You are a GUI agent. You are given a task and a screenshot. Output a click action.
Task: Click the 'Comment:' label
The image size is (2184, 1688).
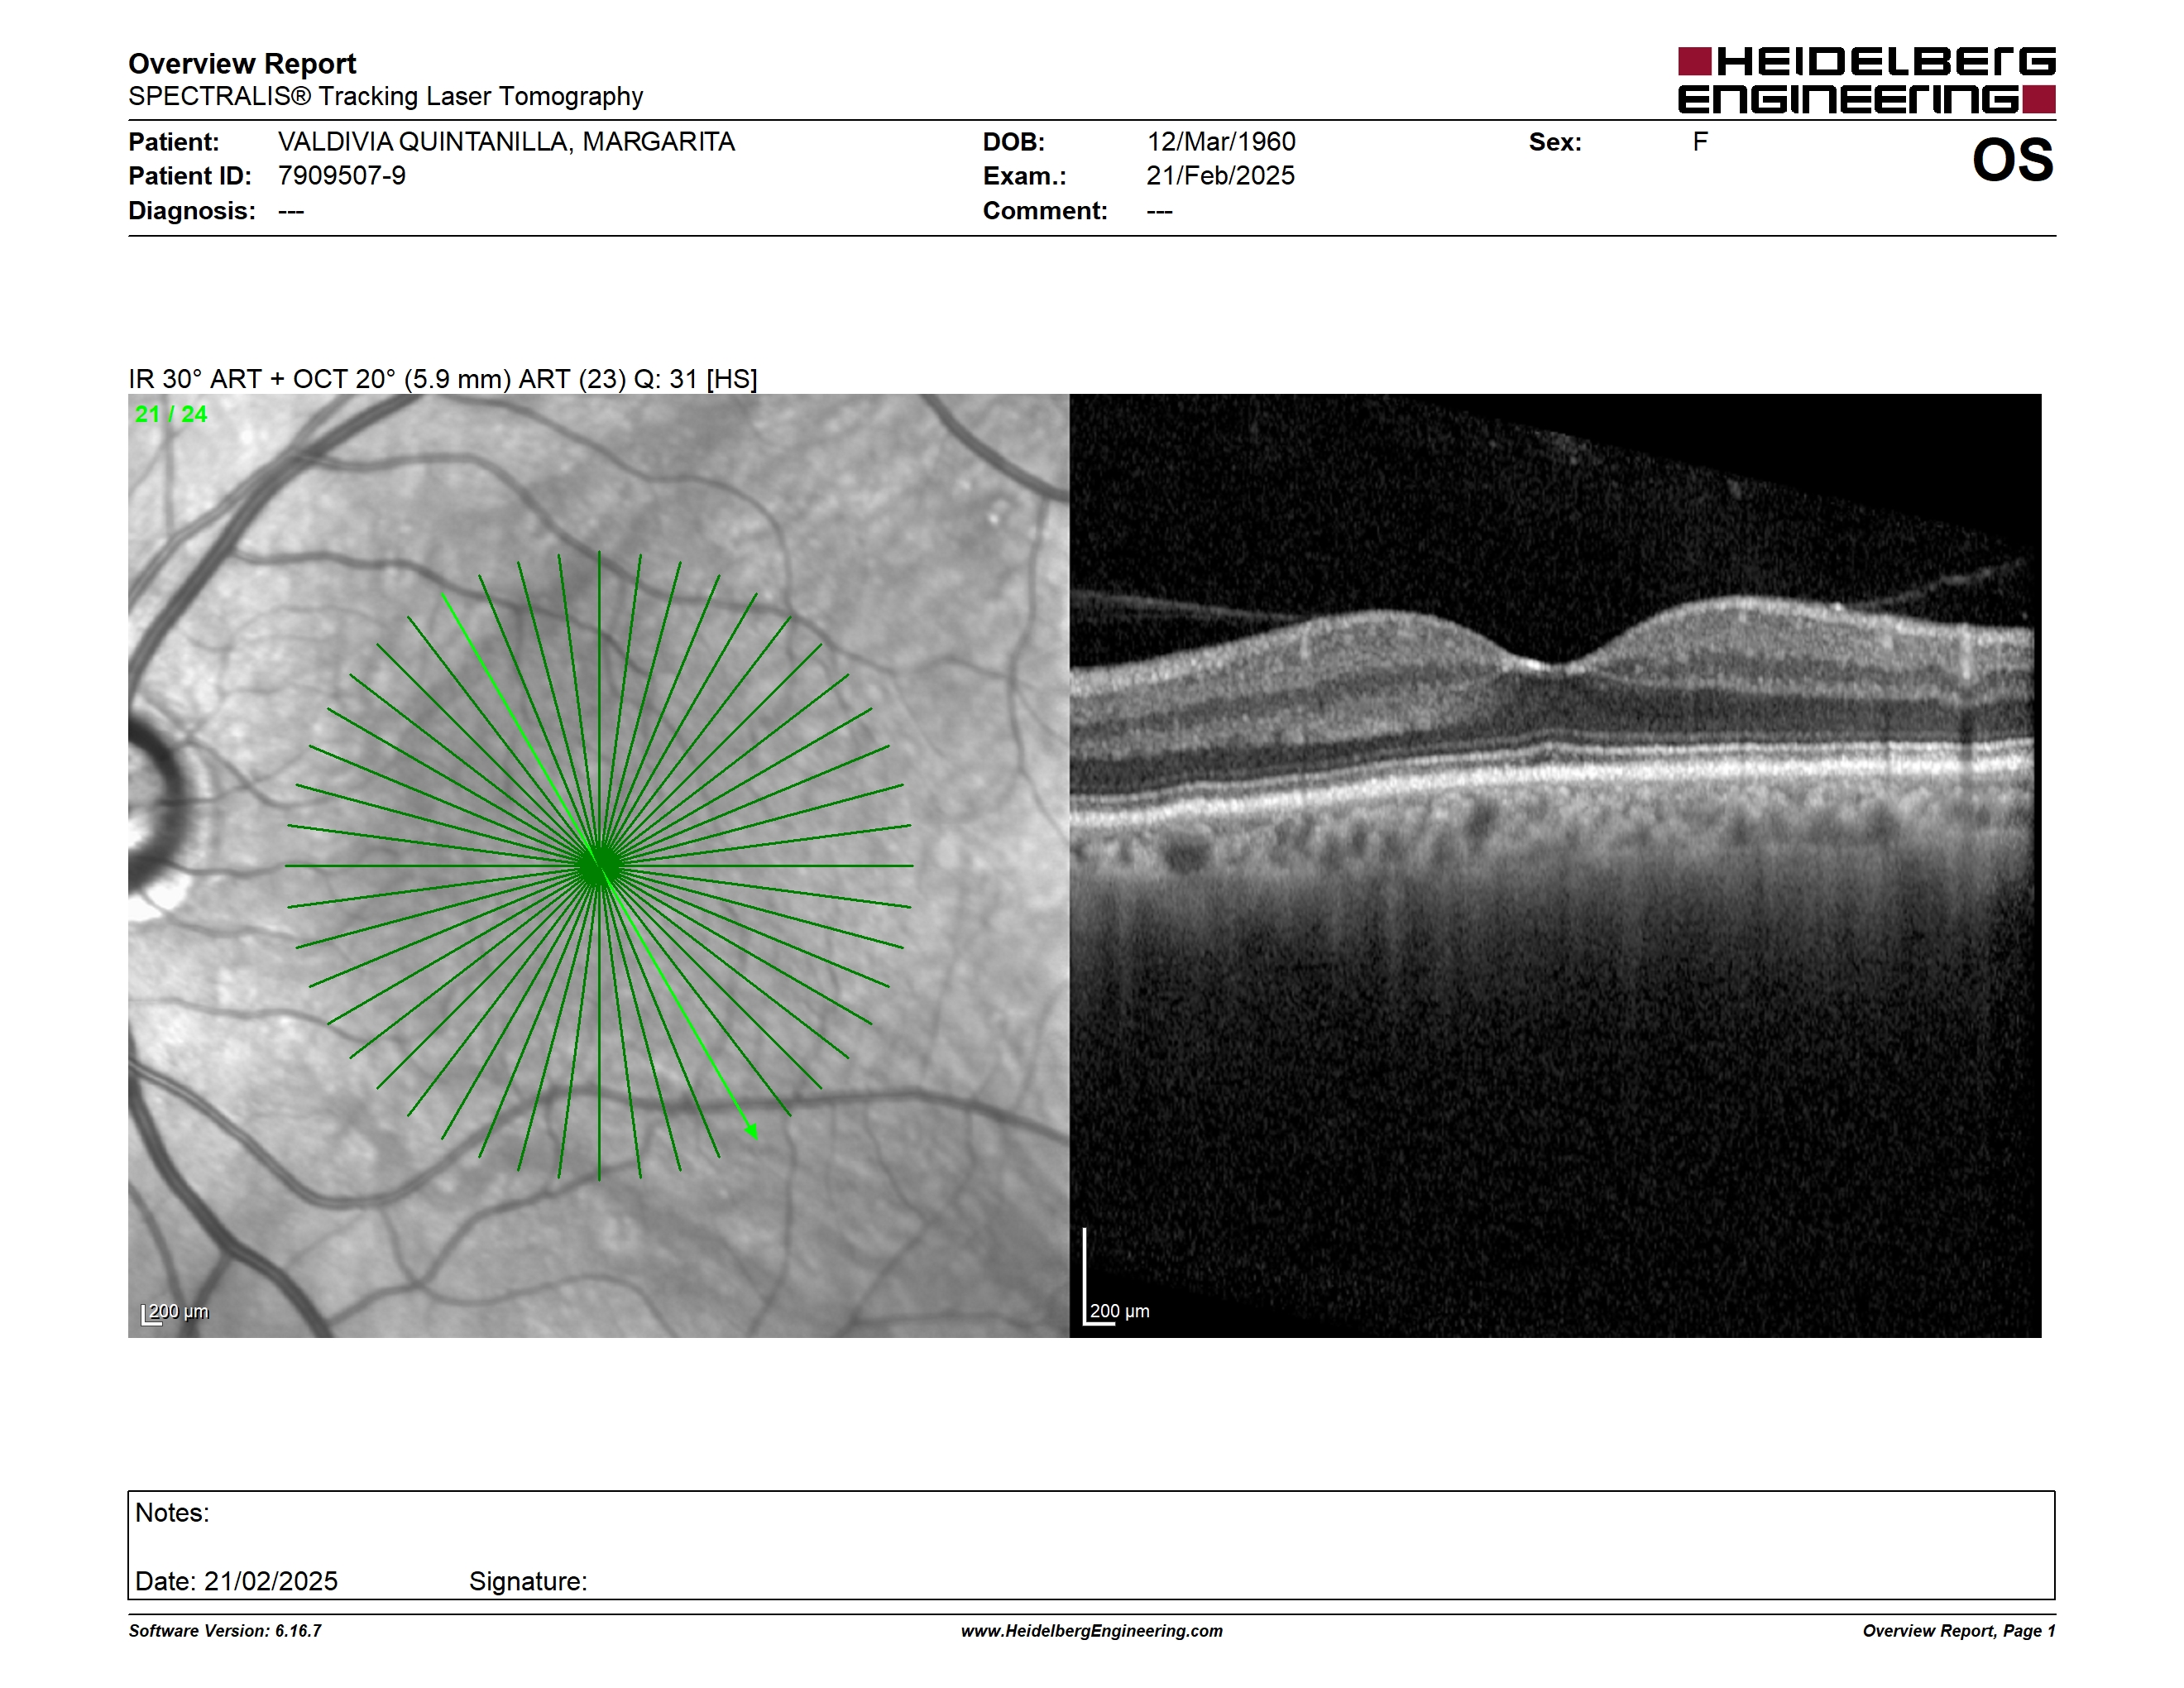click(x=1045, y=211)
